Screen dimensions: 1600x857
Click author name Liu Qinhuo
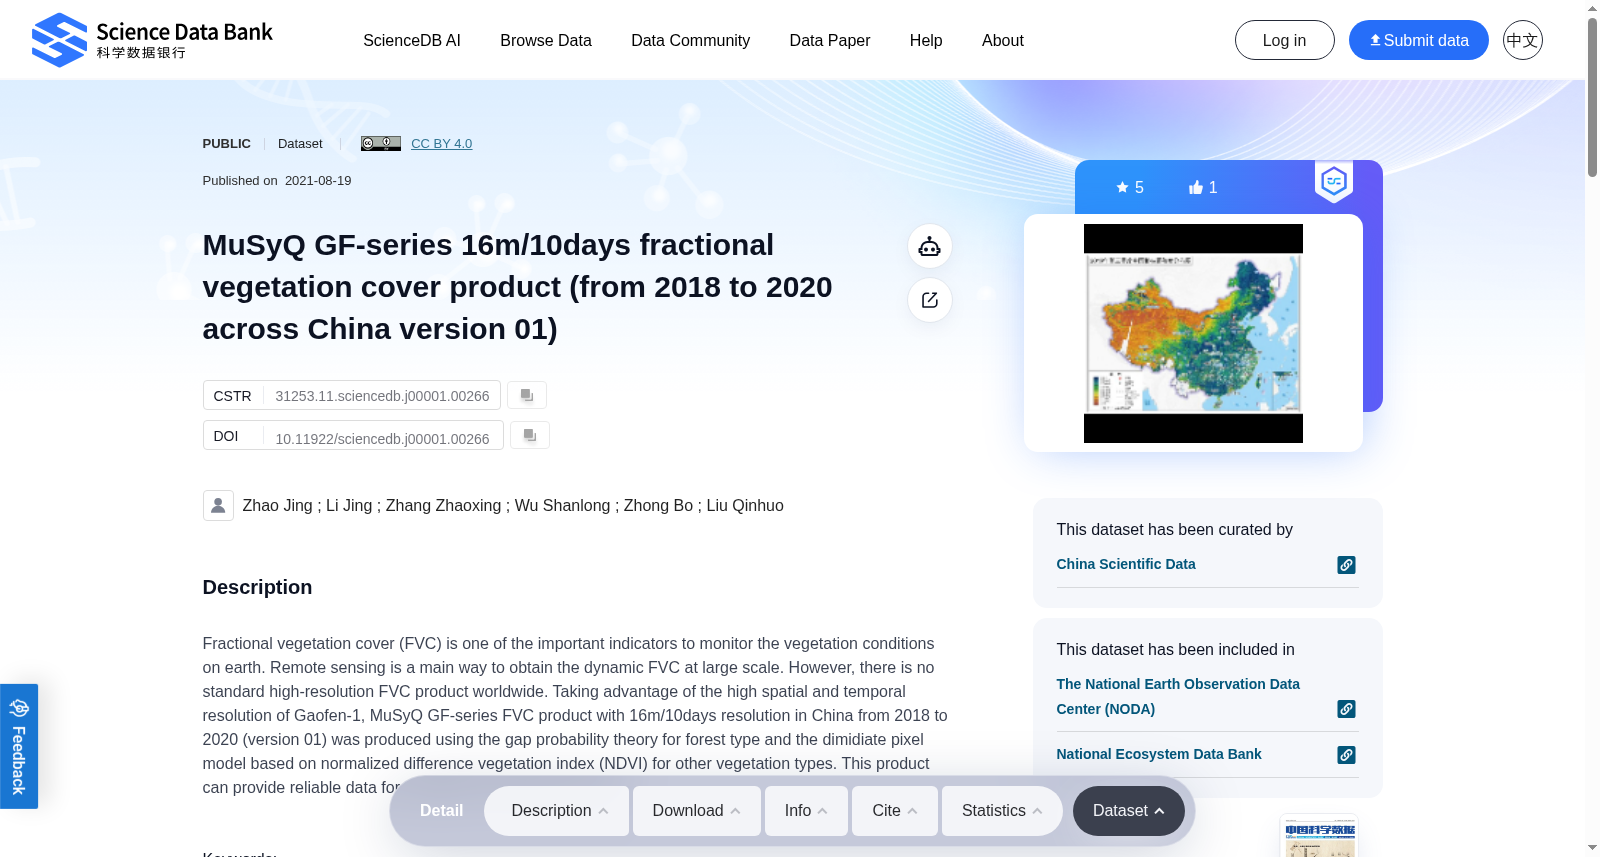(x=745, y=506)
